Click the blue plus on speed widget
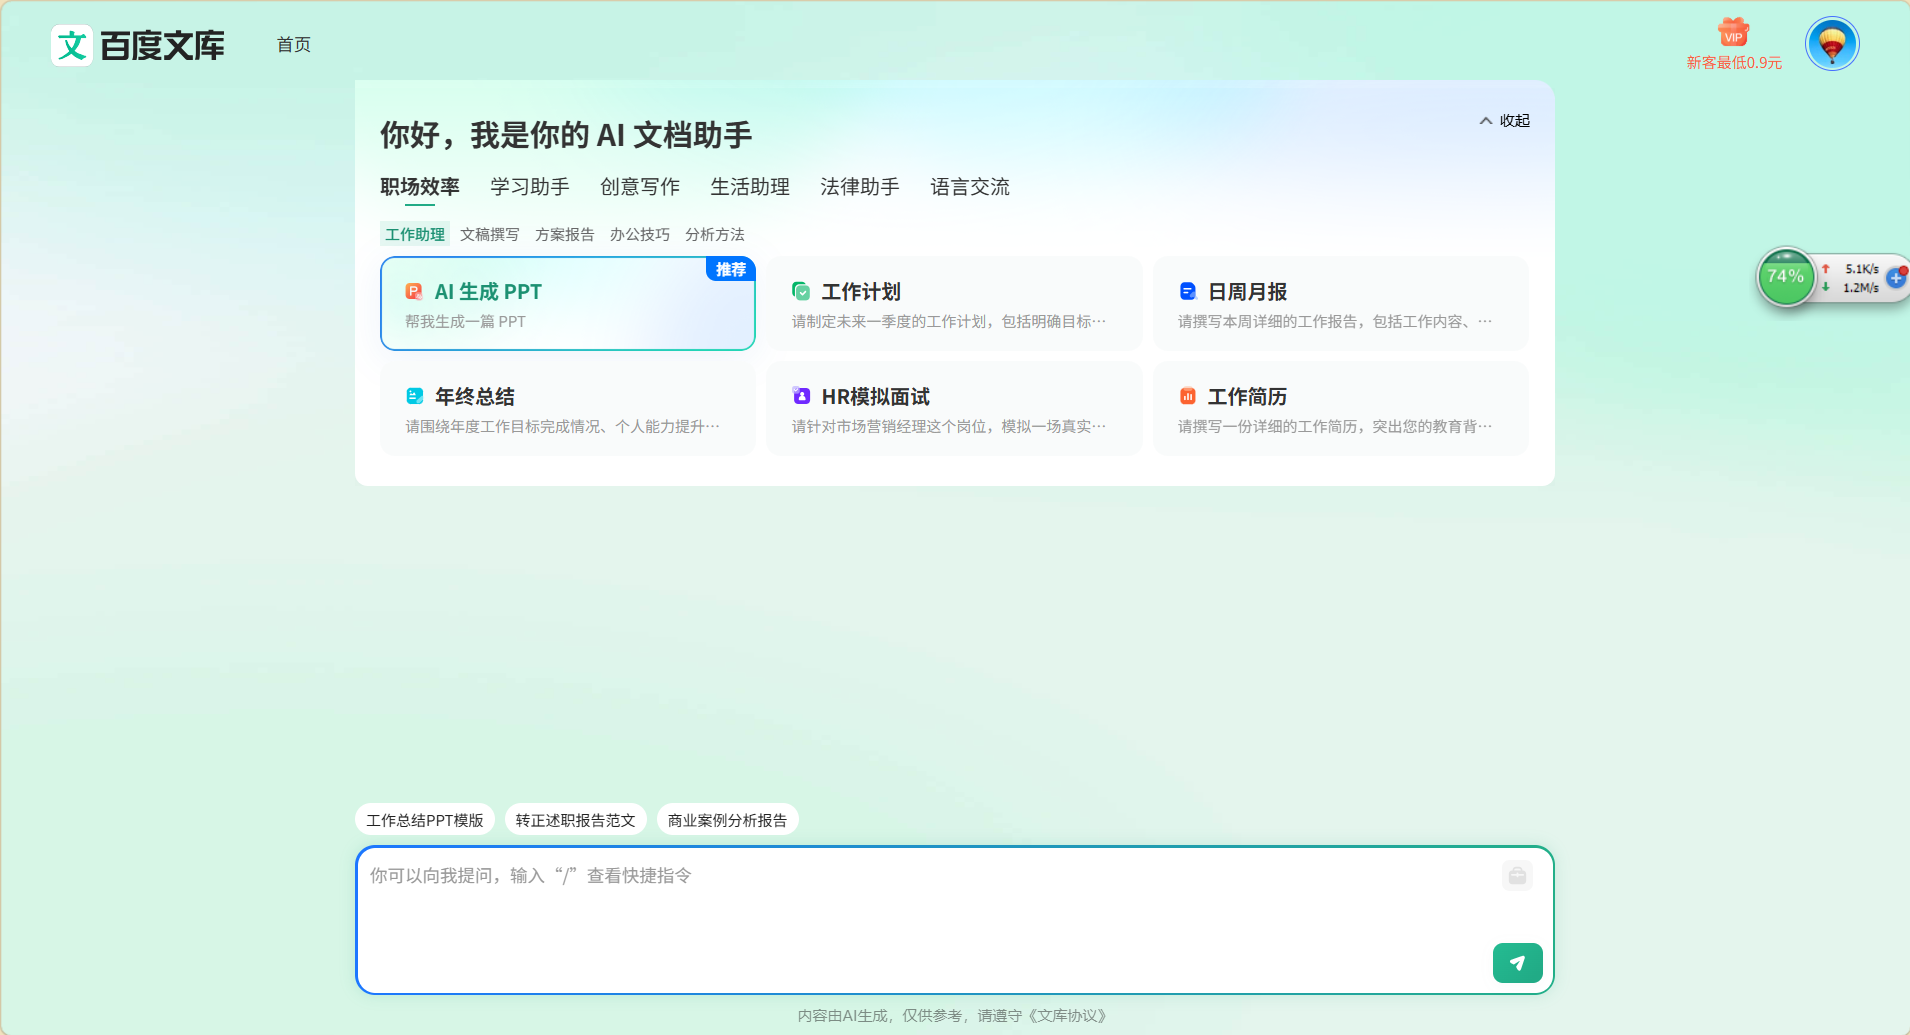 pos(1896,278)
